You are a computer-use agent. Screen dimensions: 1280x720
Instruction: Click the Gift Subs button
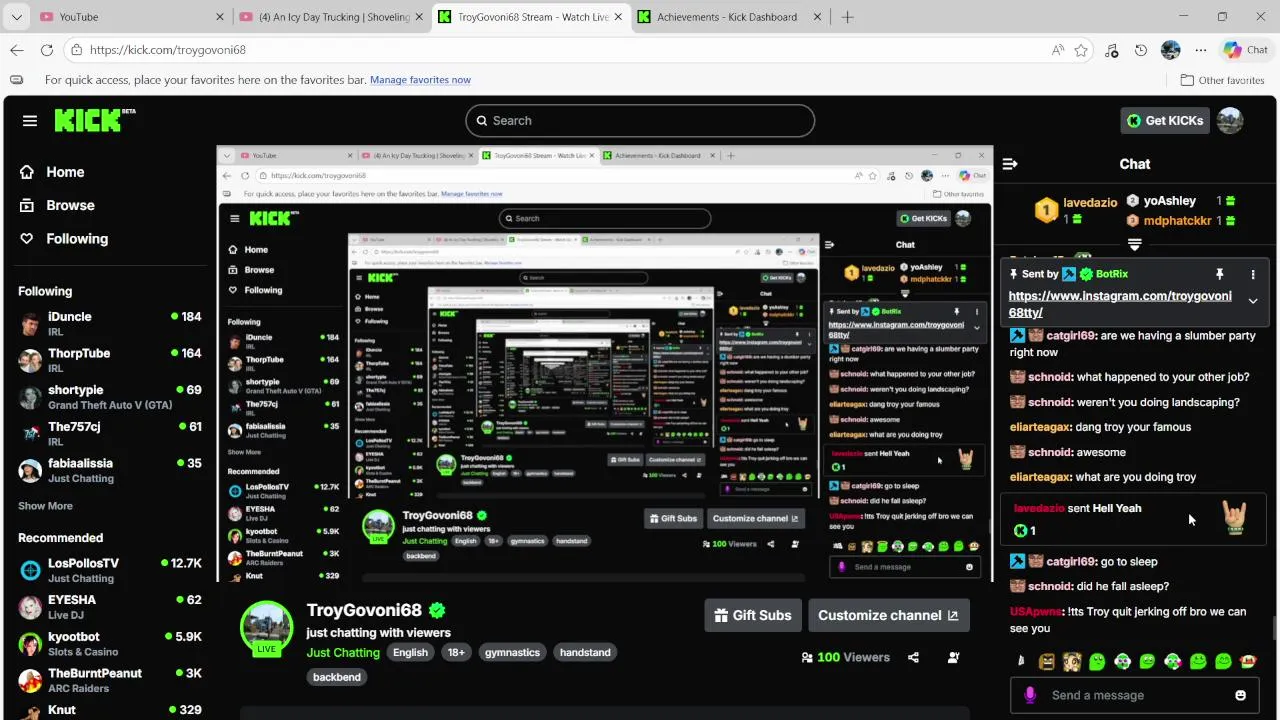click(753, 615)
